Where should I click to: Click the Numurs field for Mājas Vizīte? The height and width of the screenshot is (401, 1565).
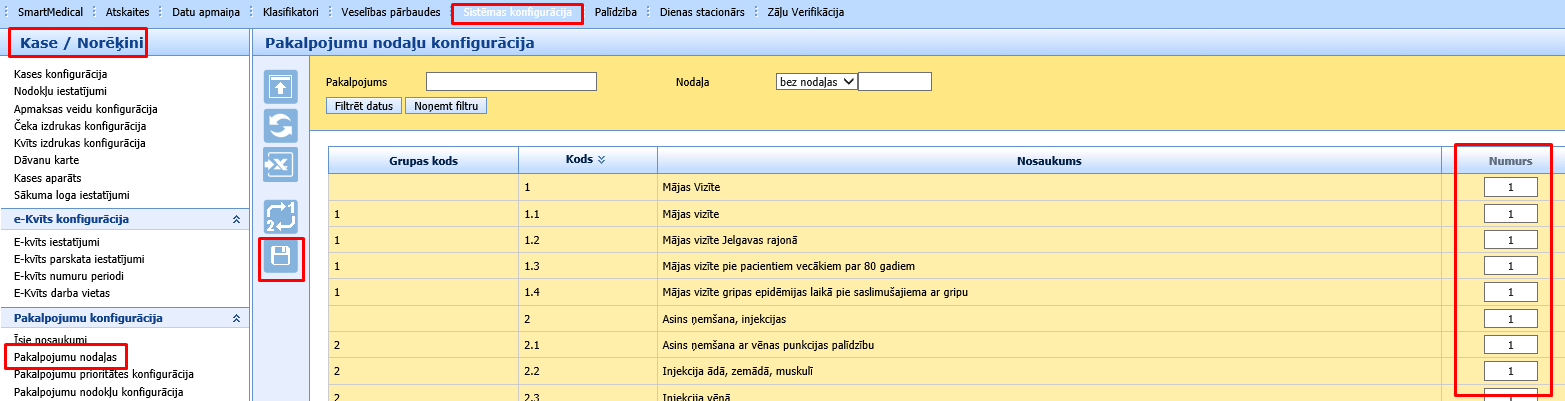click(x=1510, y=187)
